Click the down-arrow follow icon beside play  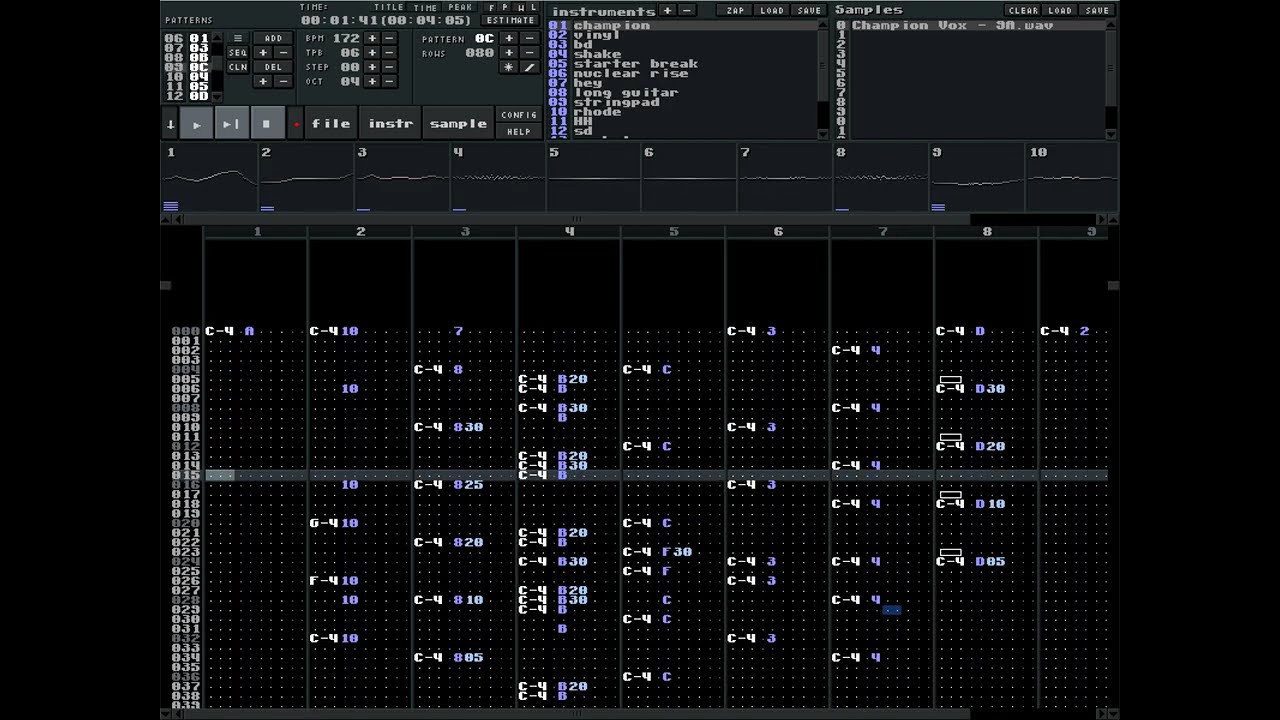point(171,124)
